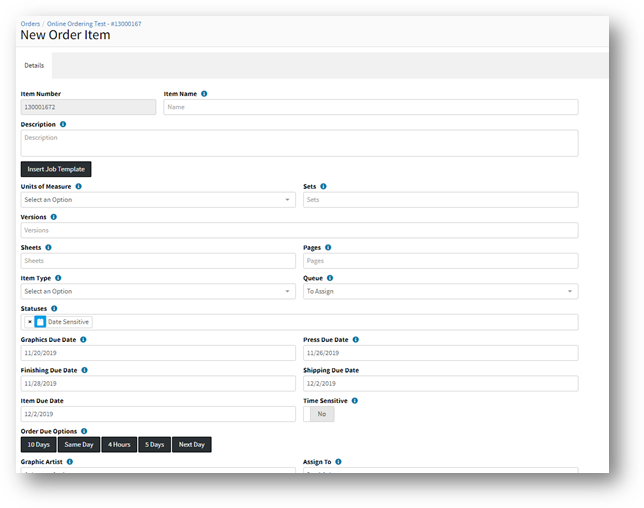Focus the Item Name field
This screenshot has width=644, height=508.
(x=371, y=107)
